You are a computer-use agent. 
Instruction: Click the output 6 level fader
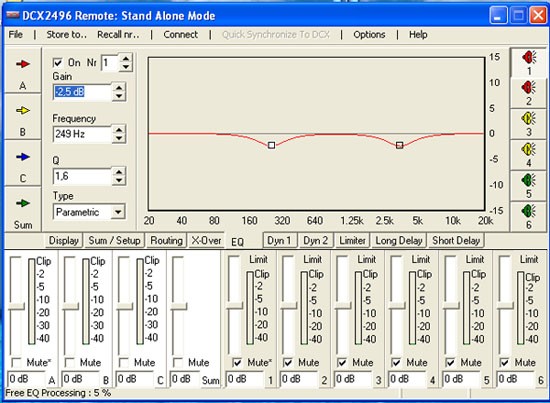[505, 305]
